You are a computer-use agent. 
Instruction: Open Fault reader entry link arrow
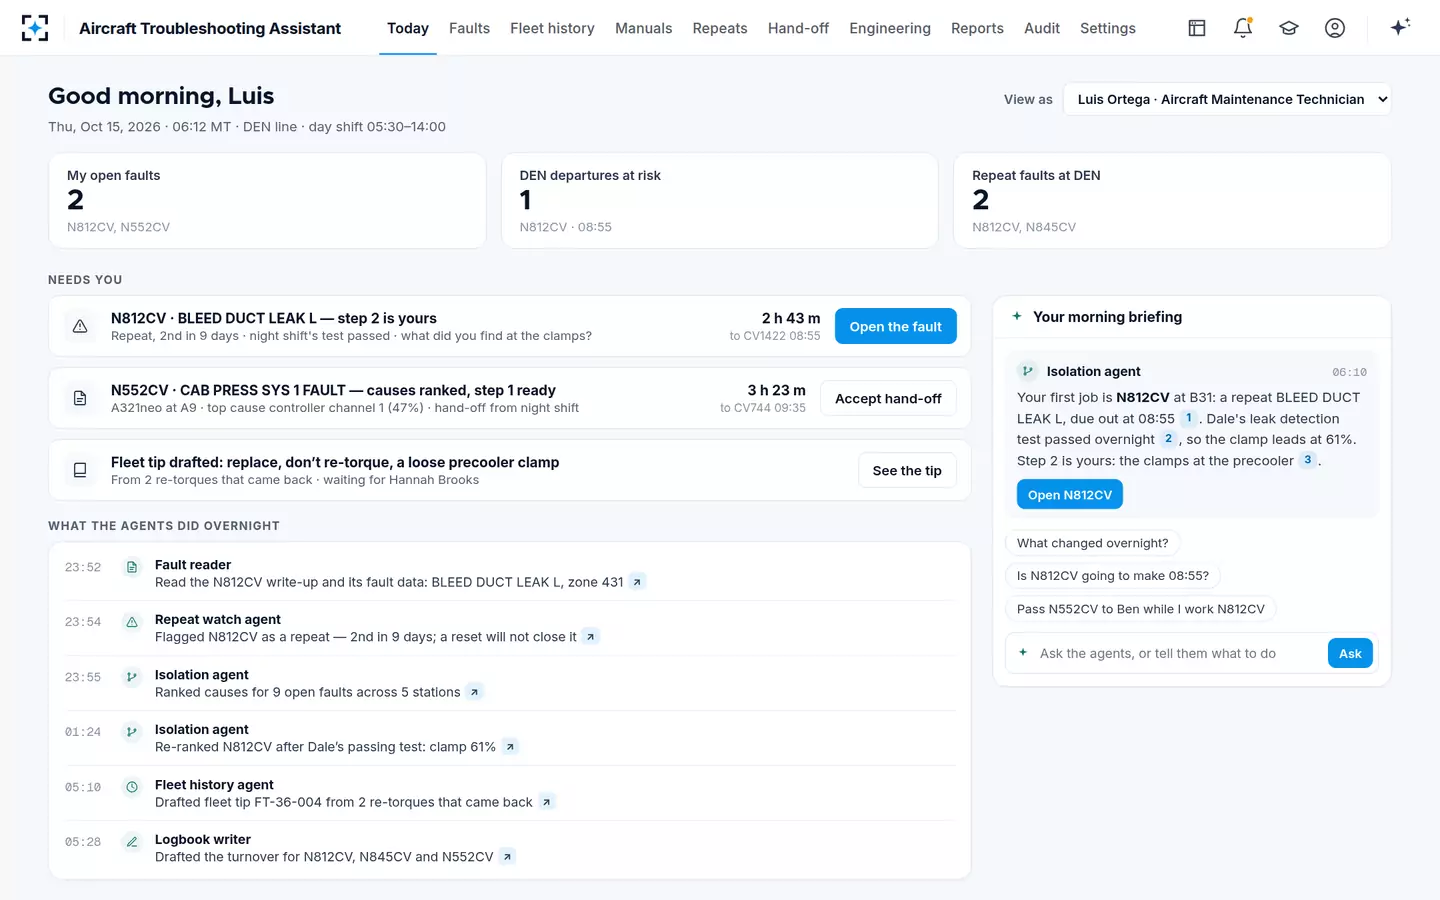pyautogui.click(x=637, y=582)
